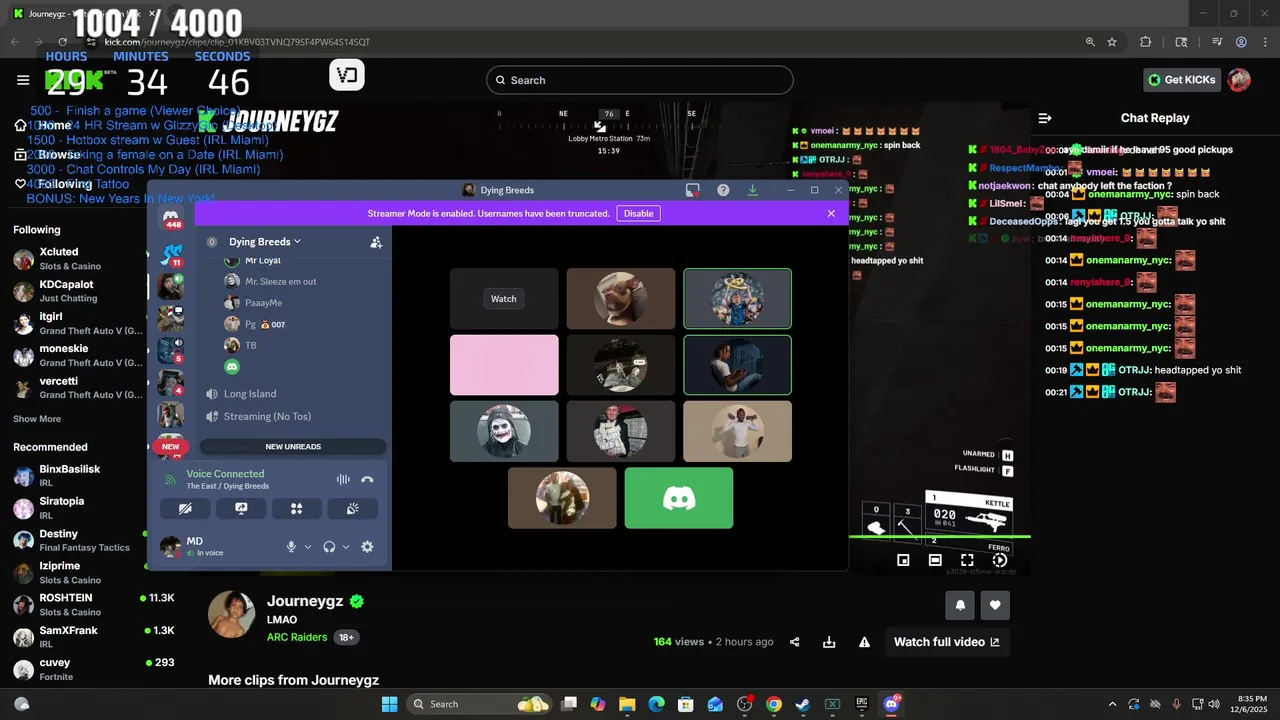
Task: Click invite people icon in Discord
Action: (x=376, y=242)
